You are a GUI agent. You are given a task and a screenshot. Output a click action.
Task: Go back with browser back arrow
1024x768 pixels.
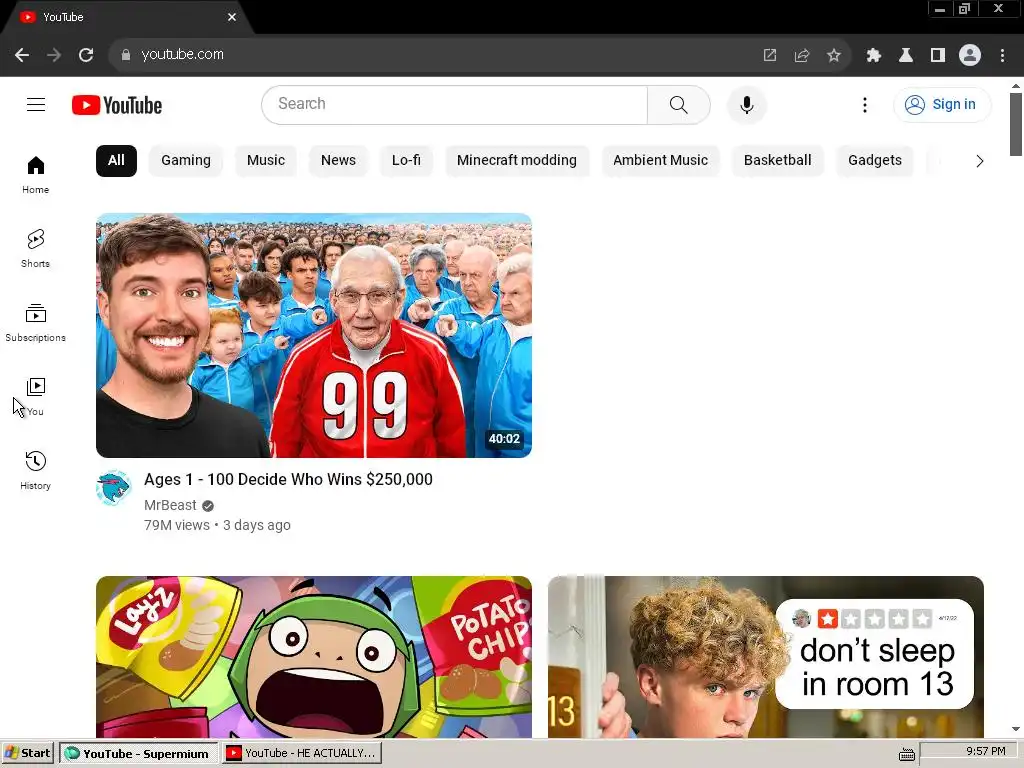pyautogui.click(x=22, y=55)
